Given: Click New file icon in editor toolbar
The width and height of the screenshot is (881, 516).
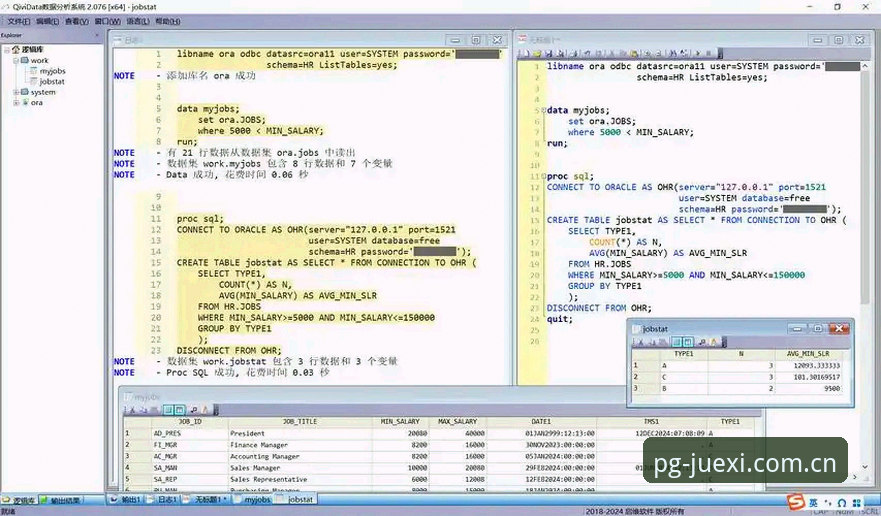Looking at the screenshot, I should click(x=526, y=53).
